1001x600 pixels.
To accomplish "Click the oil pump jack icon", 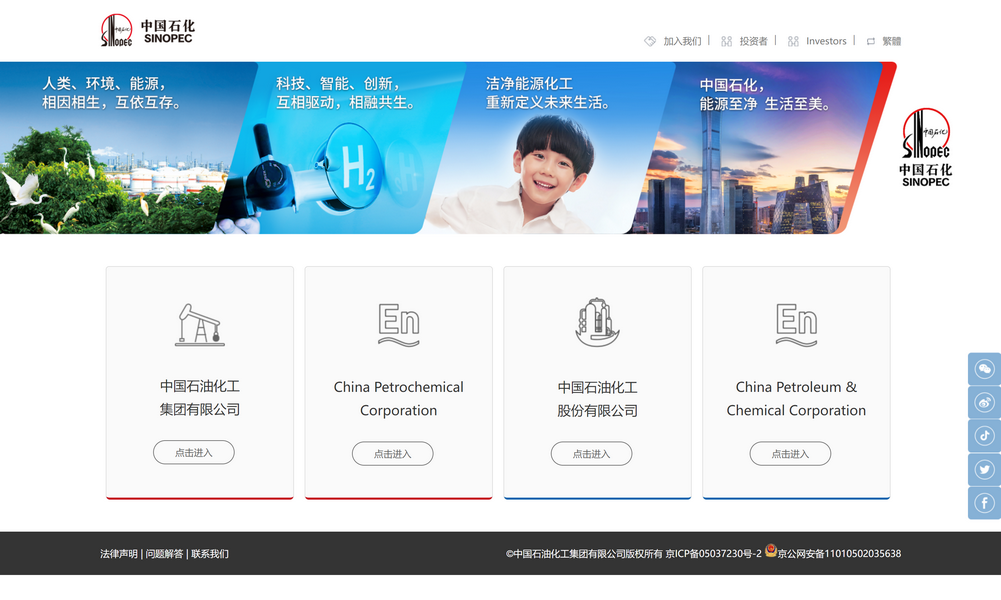I will [x=200, y=325].
